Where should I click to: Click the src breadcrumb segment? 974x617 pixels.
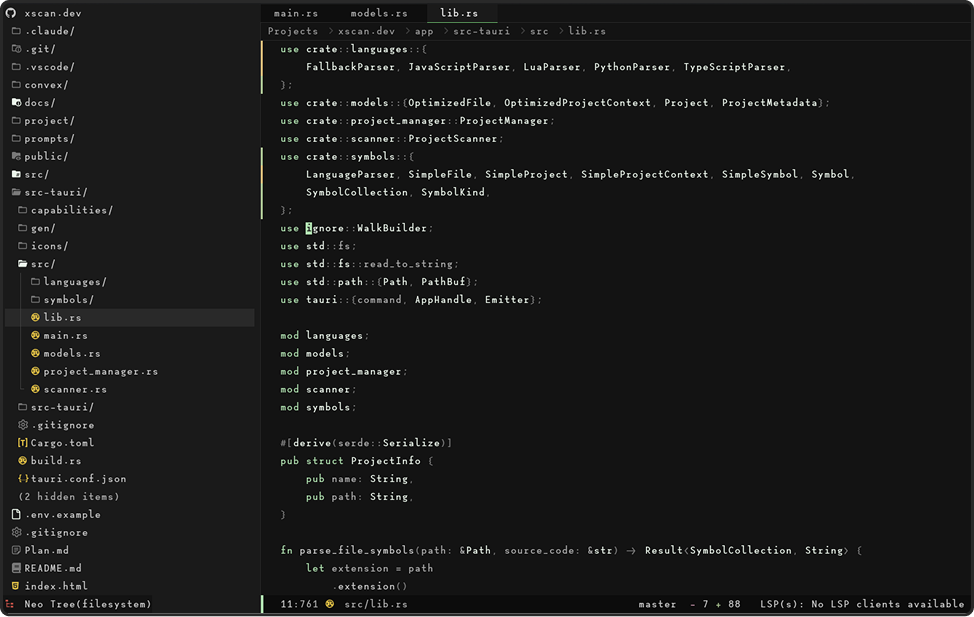(539, 31)
